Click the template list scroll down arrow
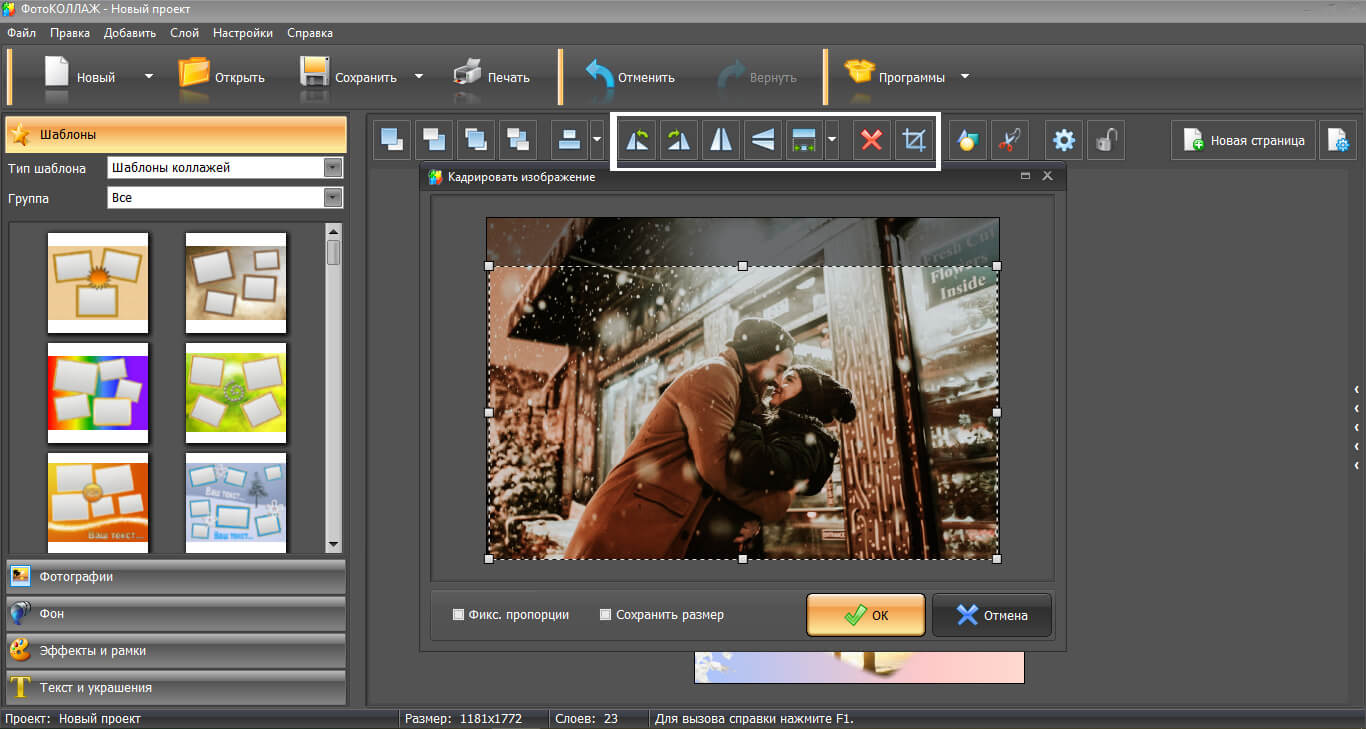 pyautogui.click(x=334, y=543)
